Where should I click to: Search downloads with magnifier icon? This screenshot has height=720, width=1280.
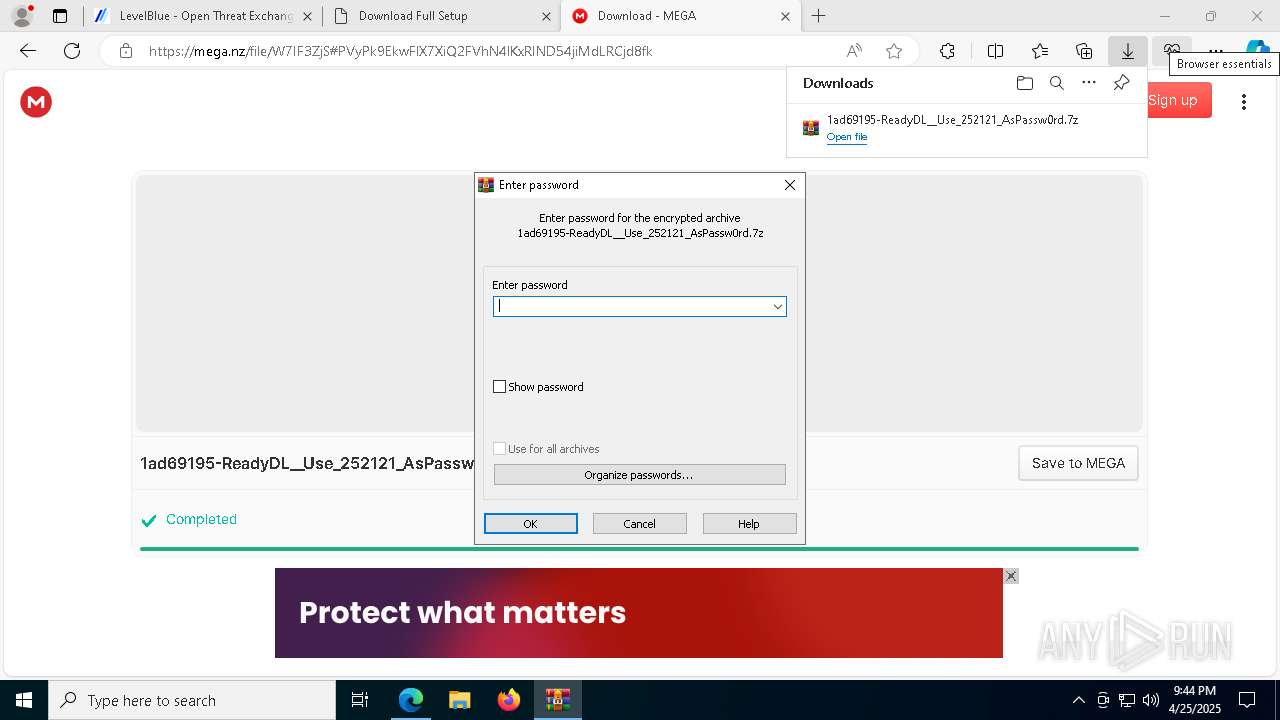point(1056,83)
